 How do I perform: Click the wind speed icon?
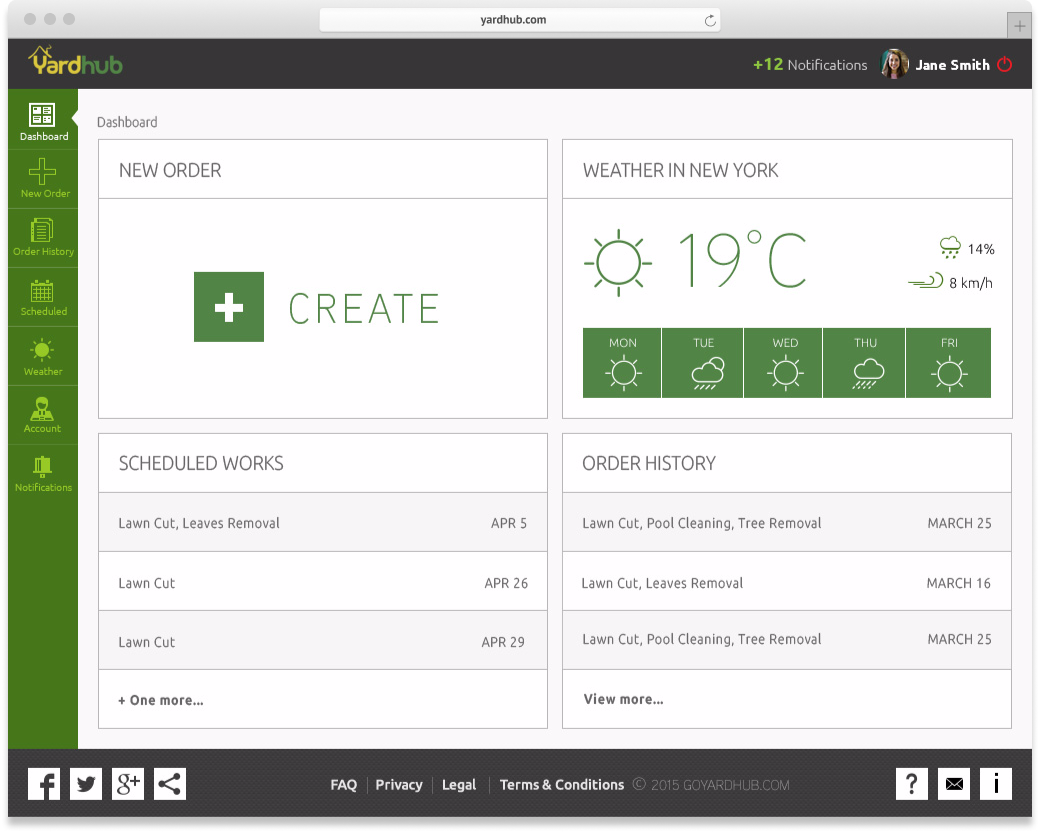tap(926, 281)
